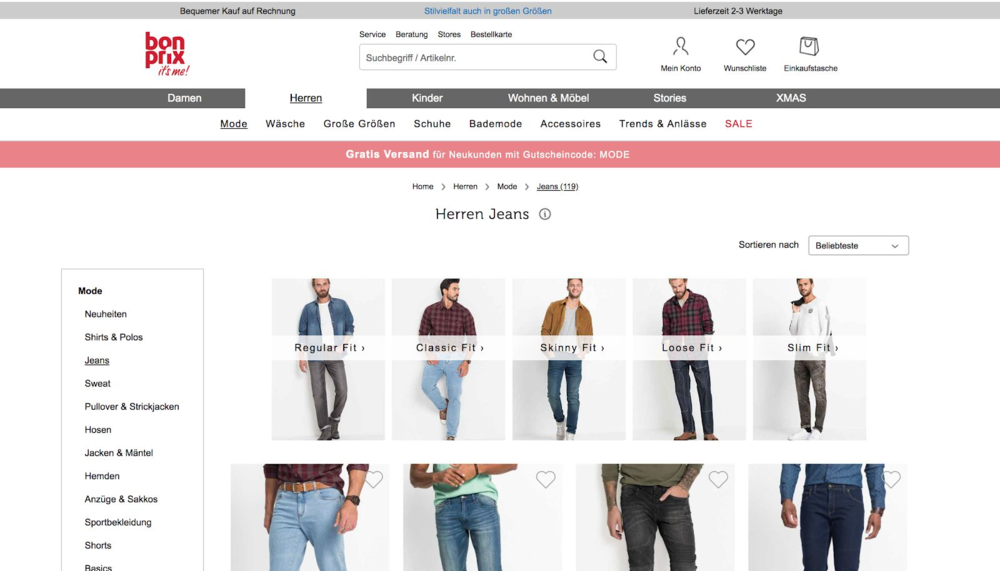Open the Loose Fit category tile
This screenshot has height=571, width=1000.
click(689, 359)
